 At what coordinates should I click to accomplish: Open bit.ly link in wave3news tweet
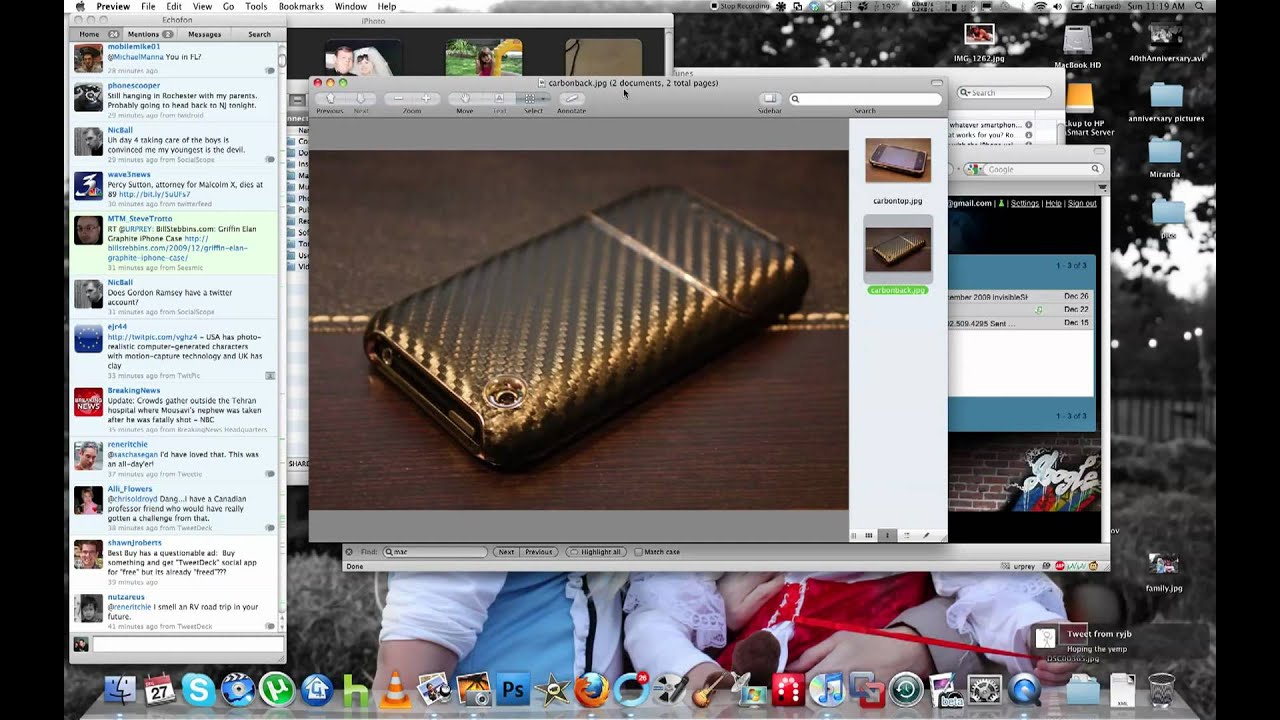154,195
